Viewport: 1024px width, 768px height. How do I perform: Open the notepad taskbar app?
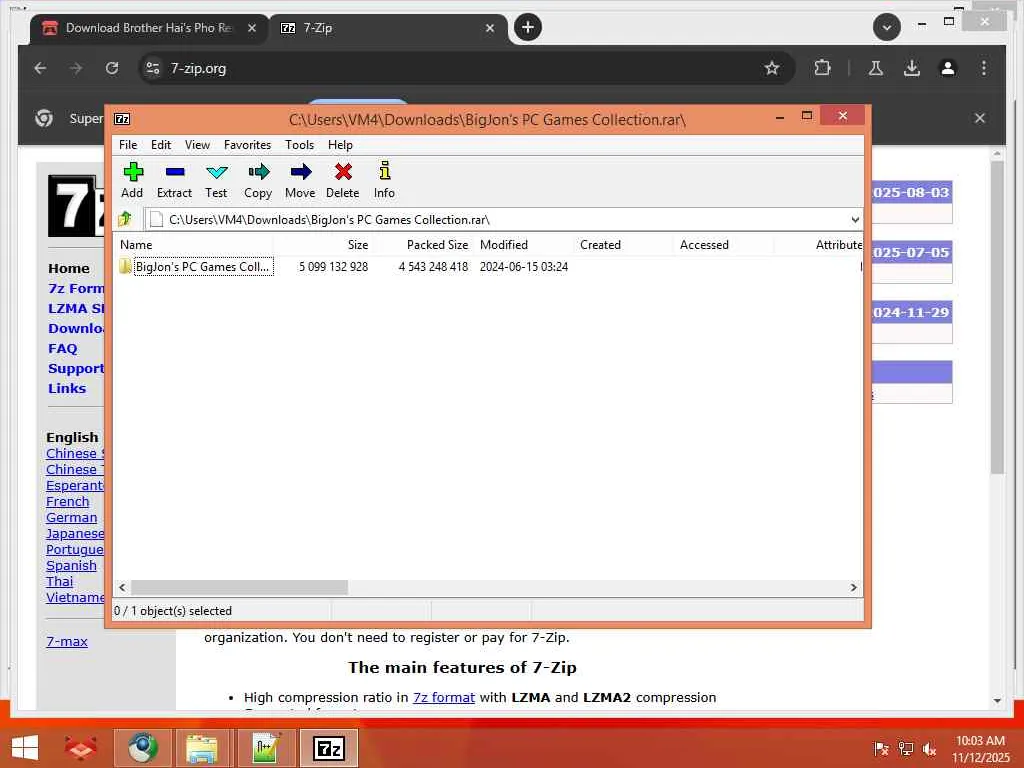265,748
